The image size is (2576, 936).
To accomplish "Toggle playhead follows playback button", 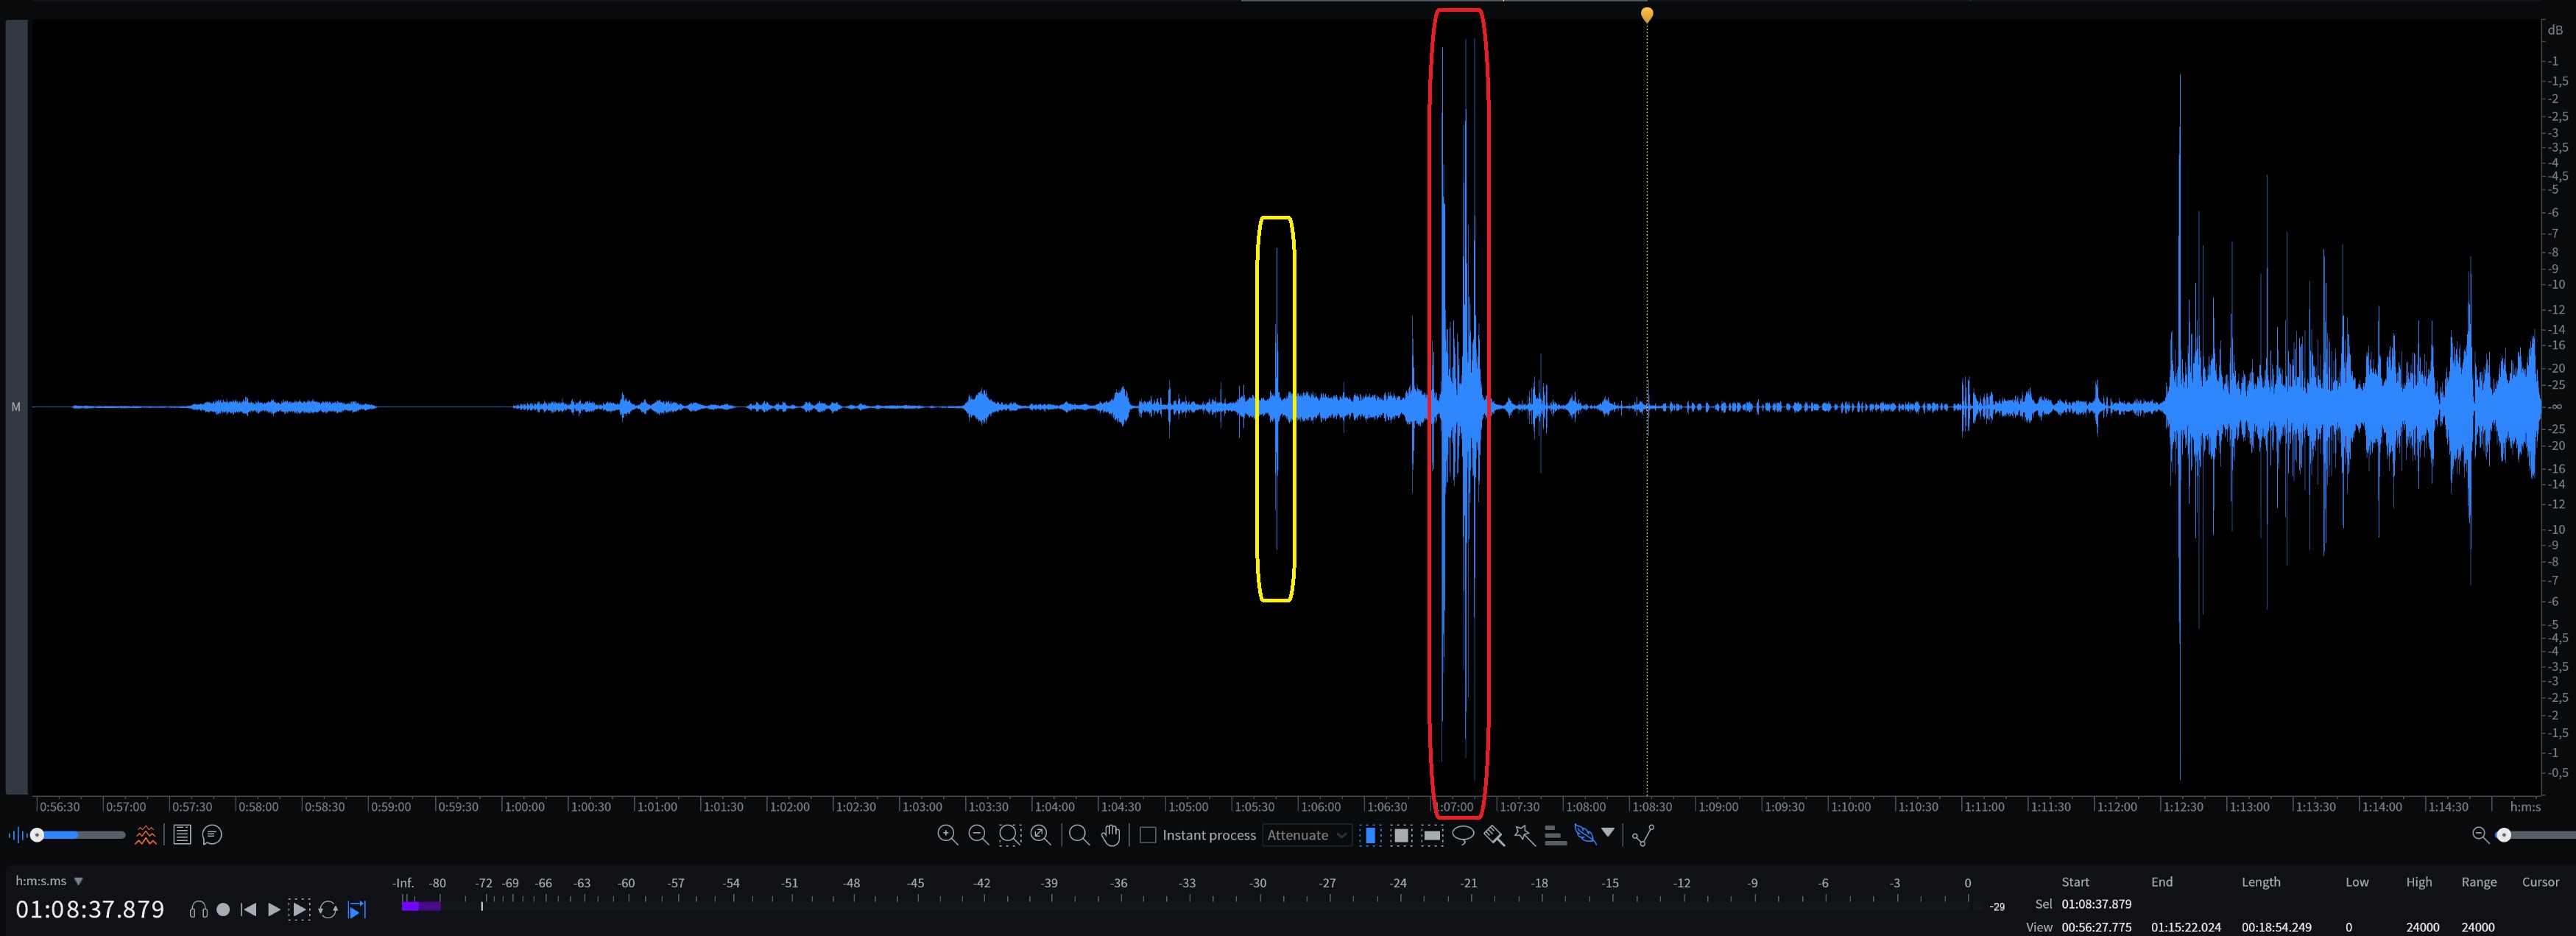I will pos(357,910).
